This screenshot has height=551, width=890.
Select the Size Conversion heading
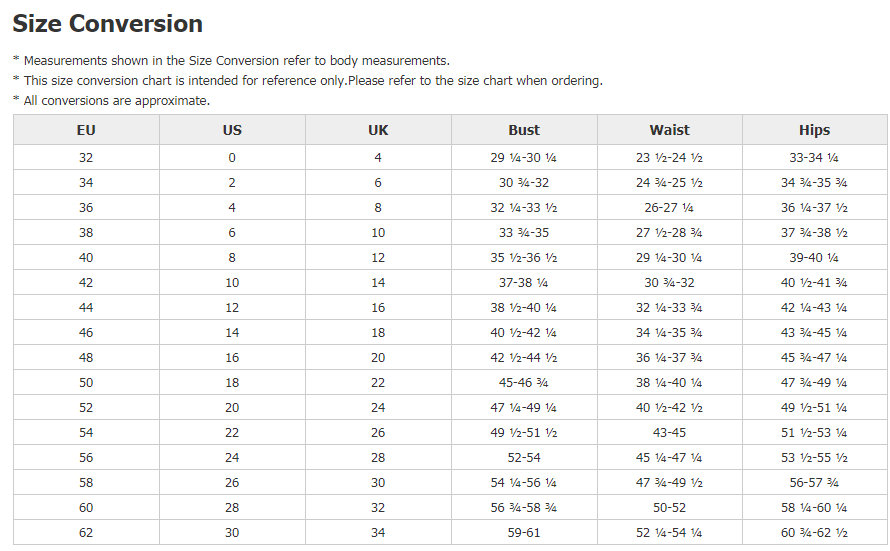(x=108, y=24)
